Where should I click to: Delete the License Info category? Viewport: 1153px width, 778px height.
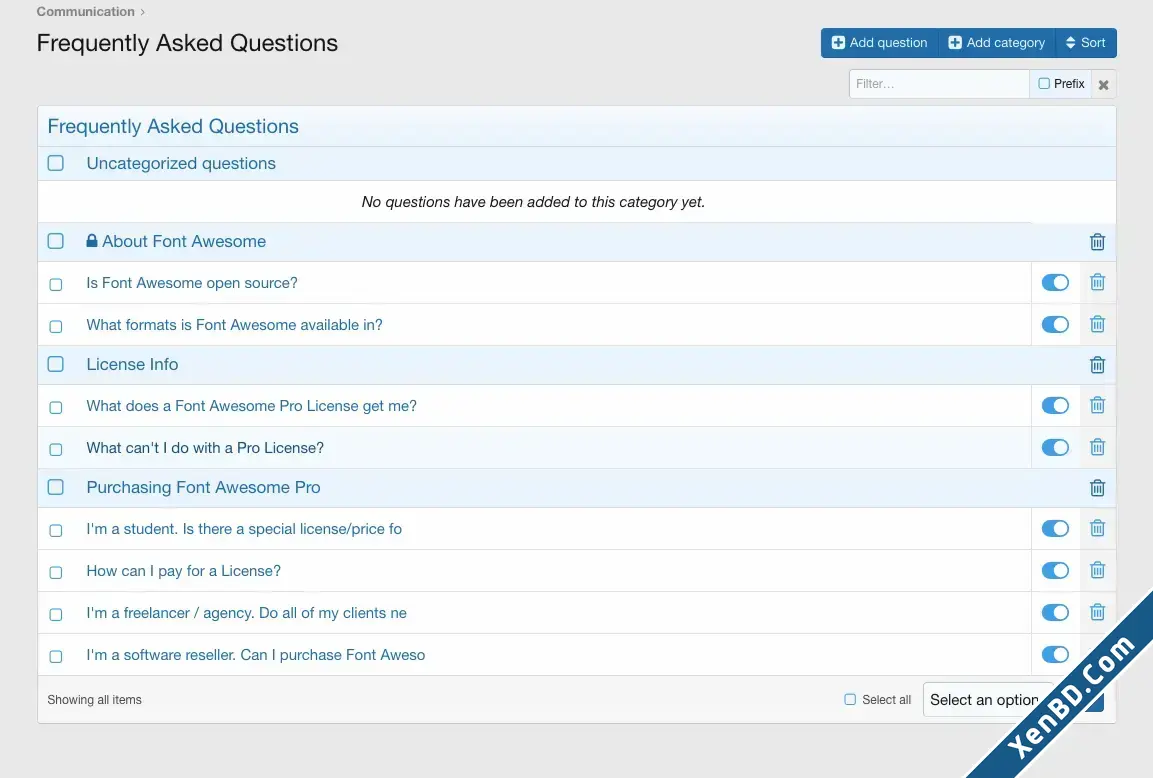pyautogui.click(x=1097, y=365)
